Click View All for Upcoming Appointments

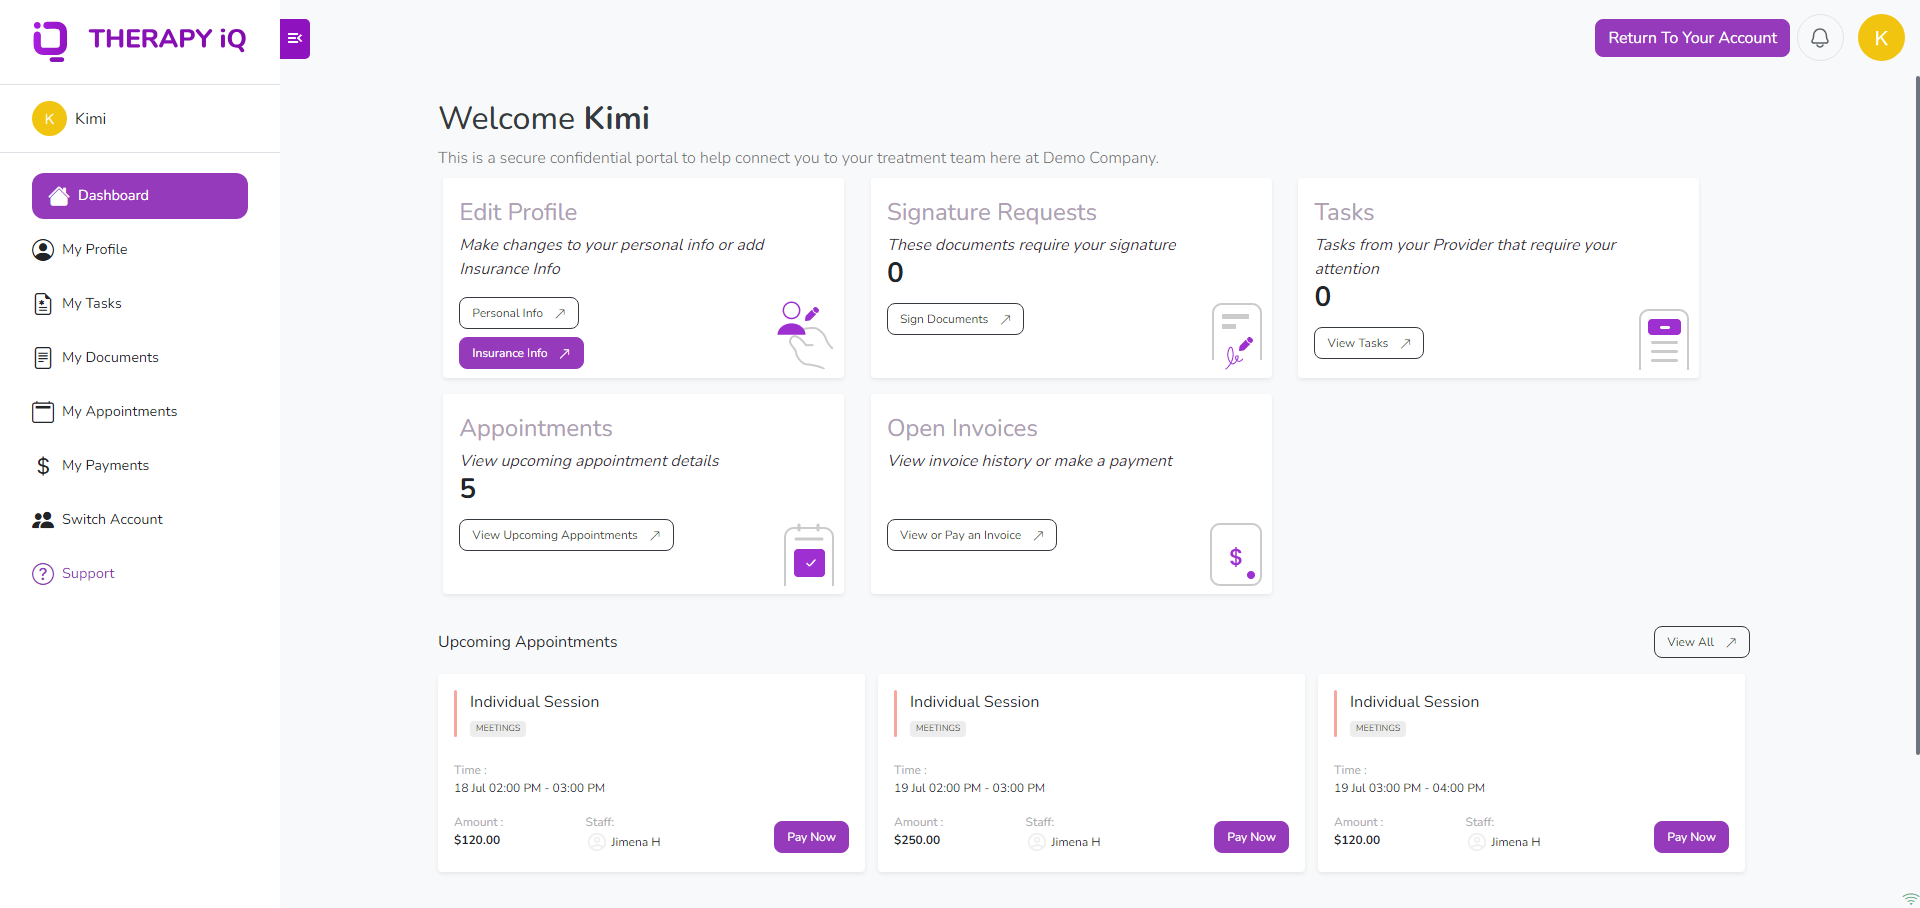click(1701, 642)
